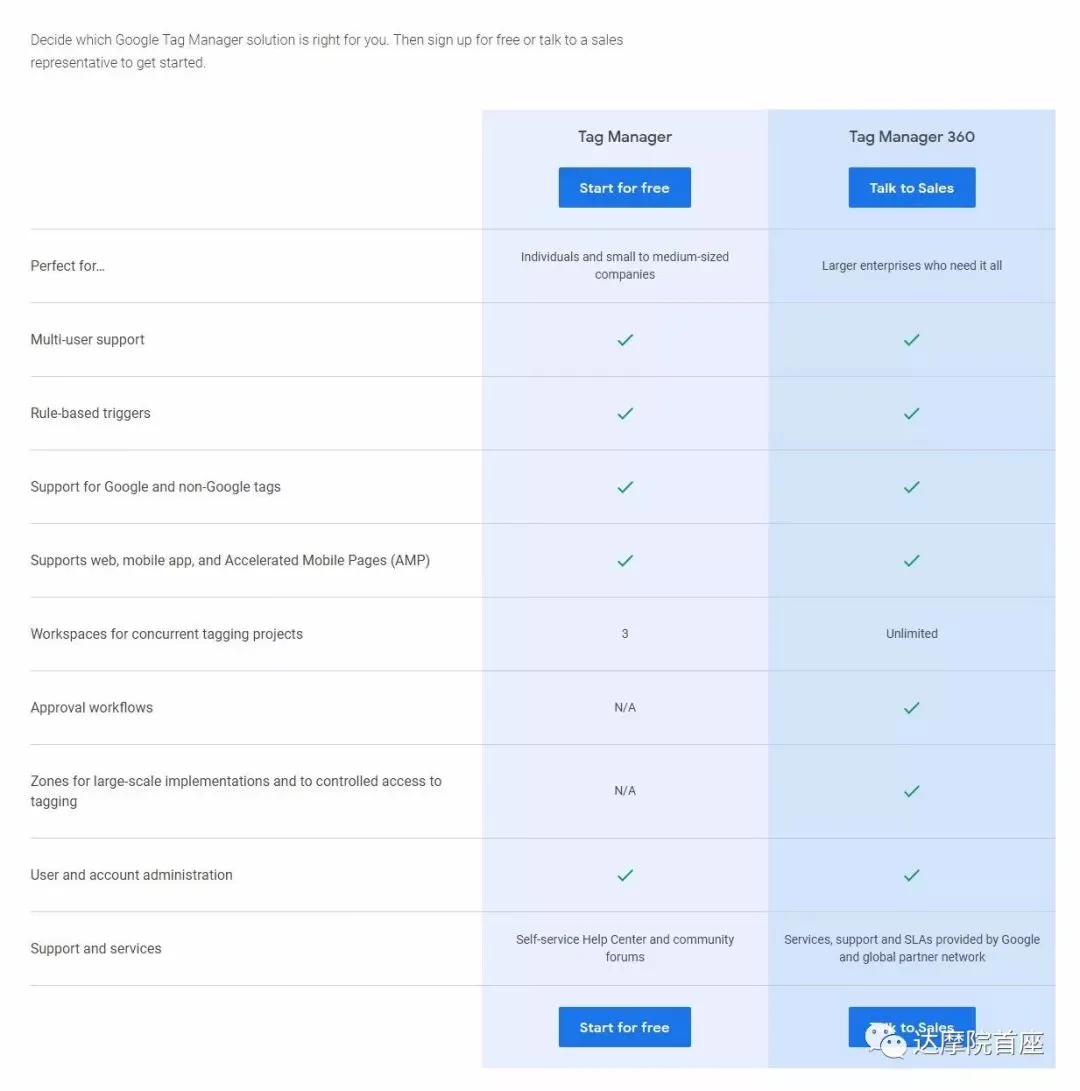The width and height of the screenshot is (1080, 1091).
Task: Select the Tag Manager column heading
Action: pos(624,136)
